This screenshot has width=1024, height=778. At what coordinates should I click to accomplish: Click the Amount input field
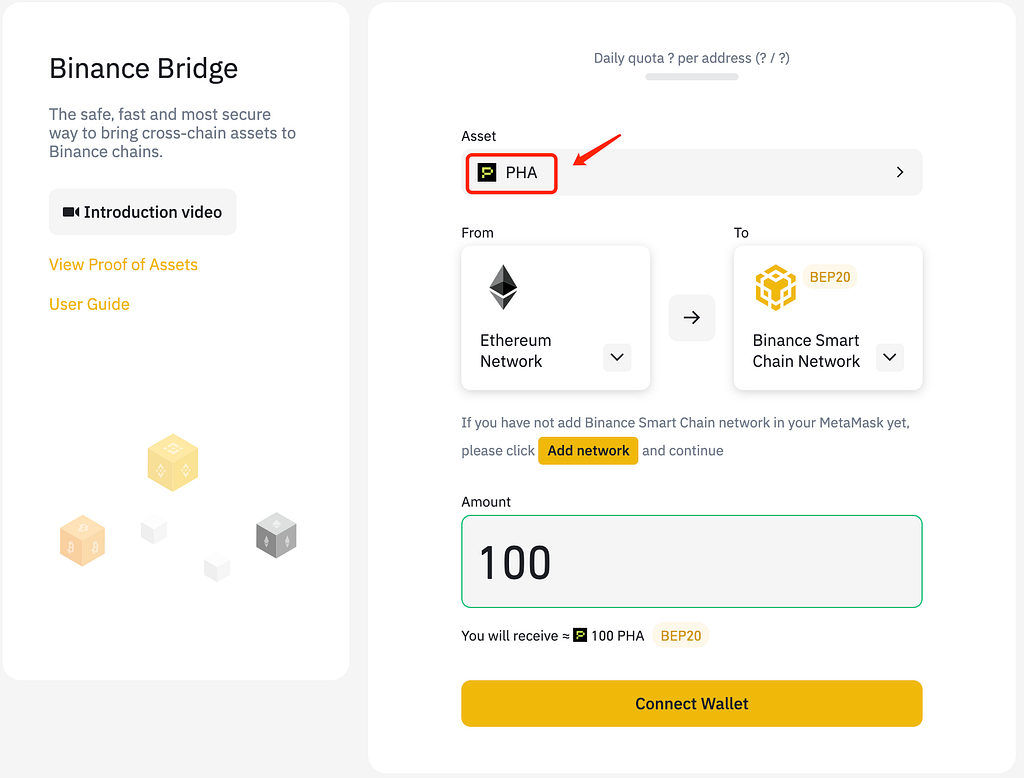[x=692, y=561]
